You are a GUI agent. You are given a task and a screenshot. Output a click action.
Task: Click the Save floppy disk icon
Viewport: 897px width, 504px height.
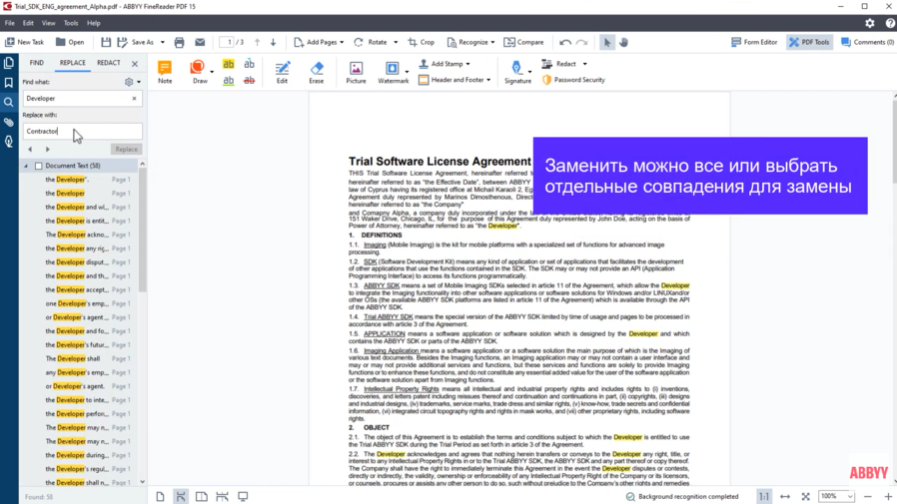click(106, 42)
